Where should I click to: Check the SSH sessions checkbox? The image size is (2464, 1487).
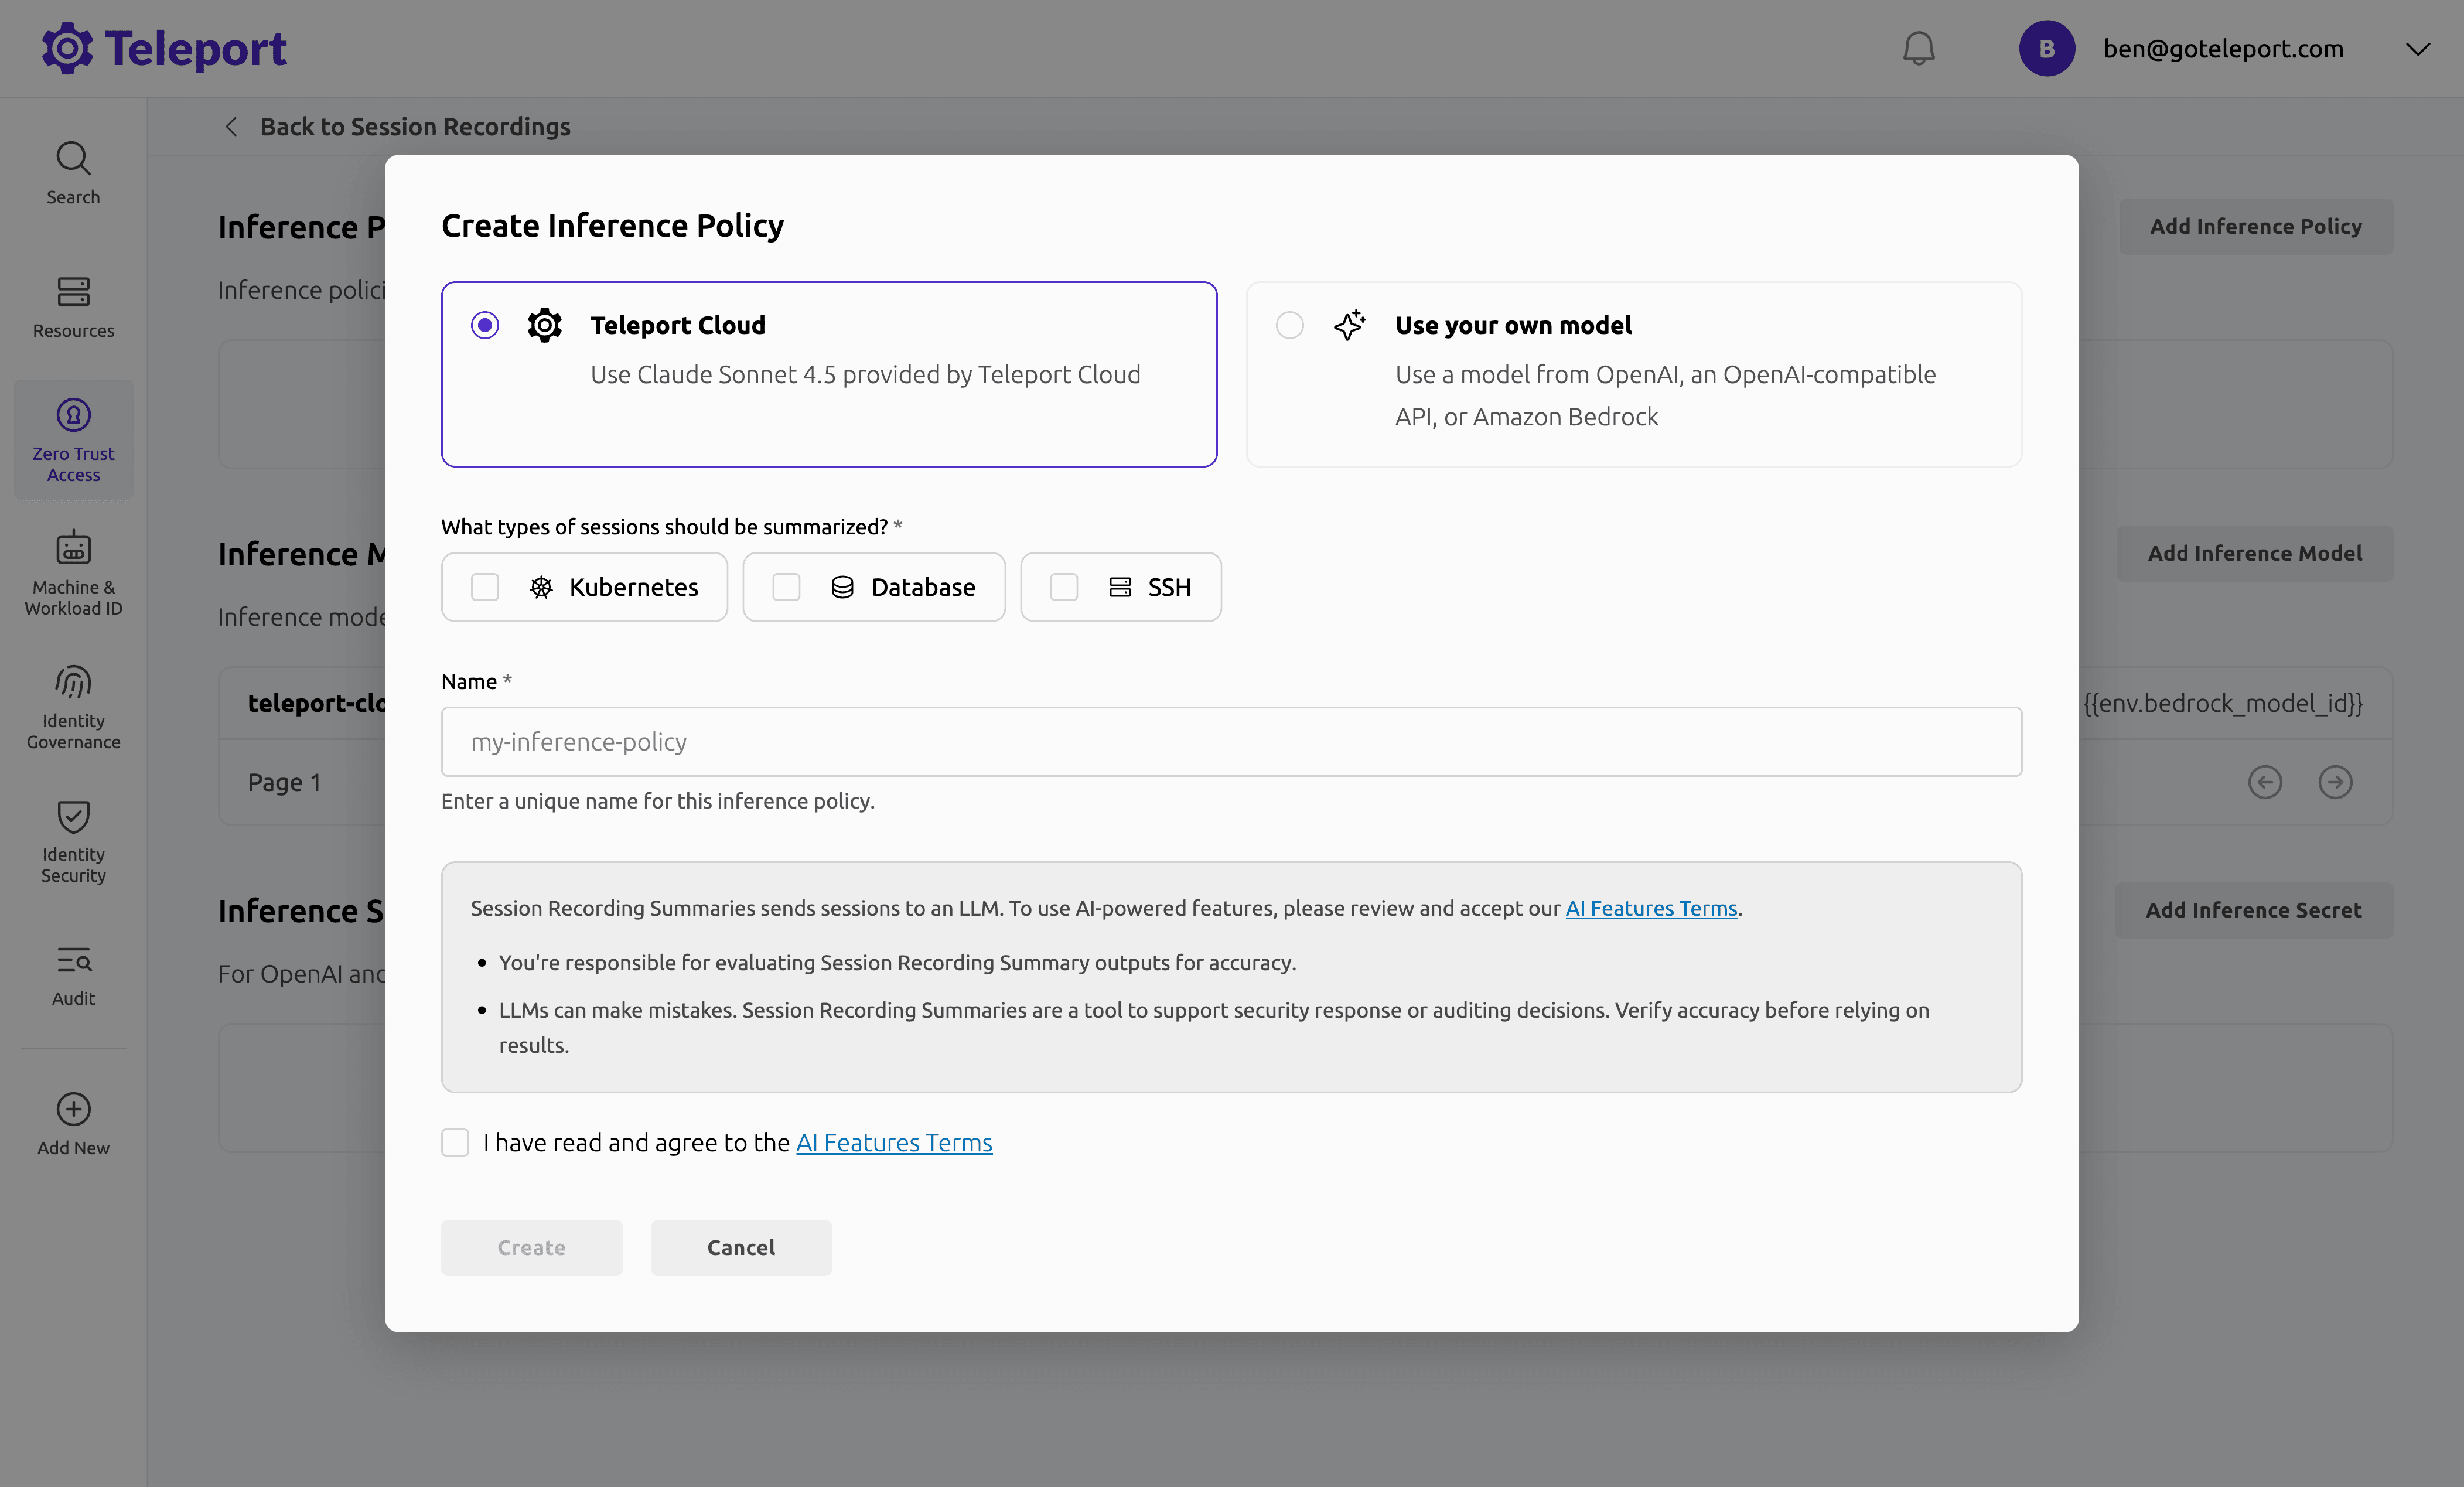[x=1063, y=587]
